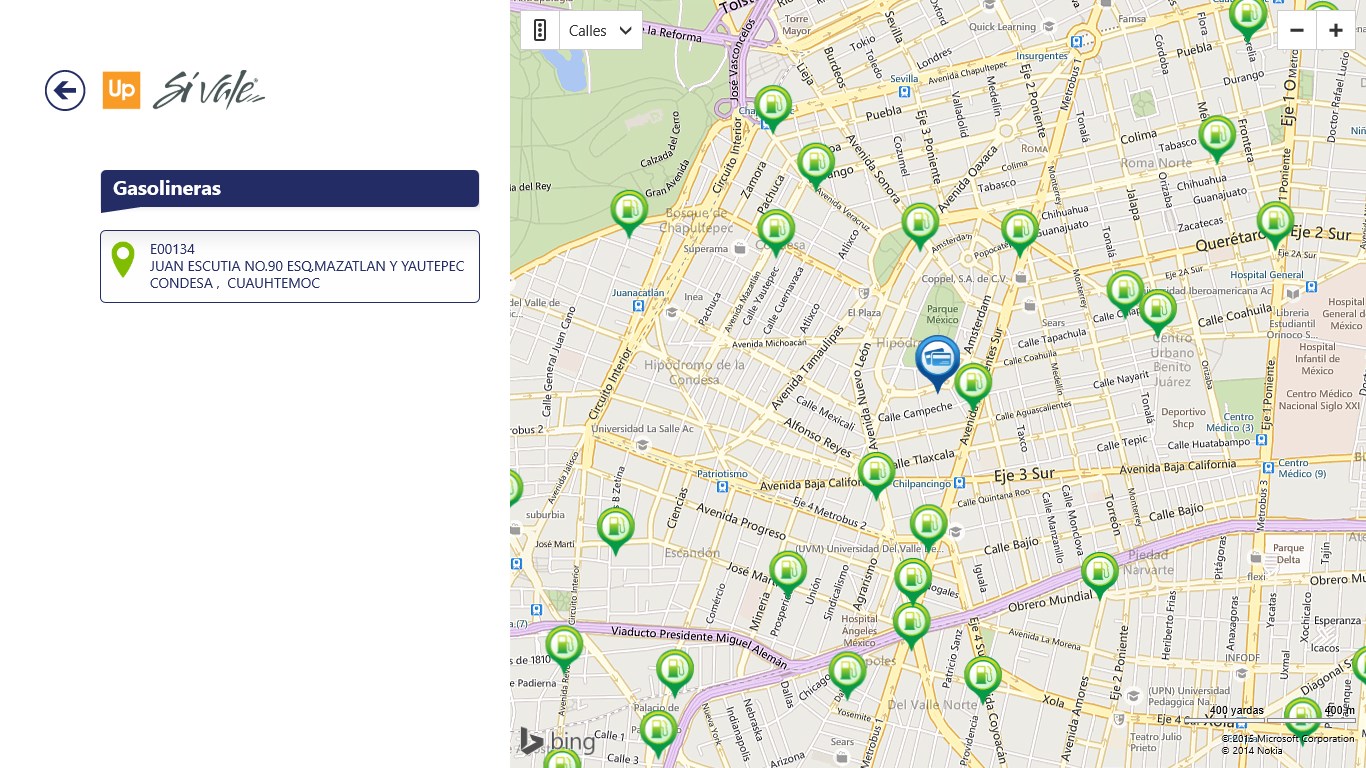1366x768 pixels.
Task: Click the traffic light icon button
Action: pyautogui.click(x=540, y=30)
